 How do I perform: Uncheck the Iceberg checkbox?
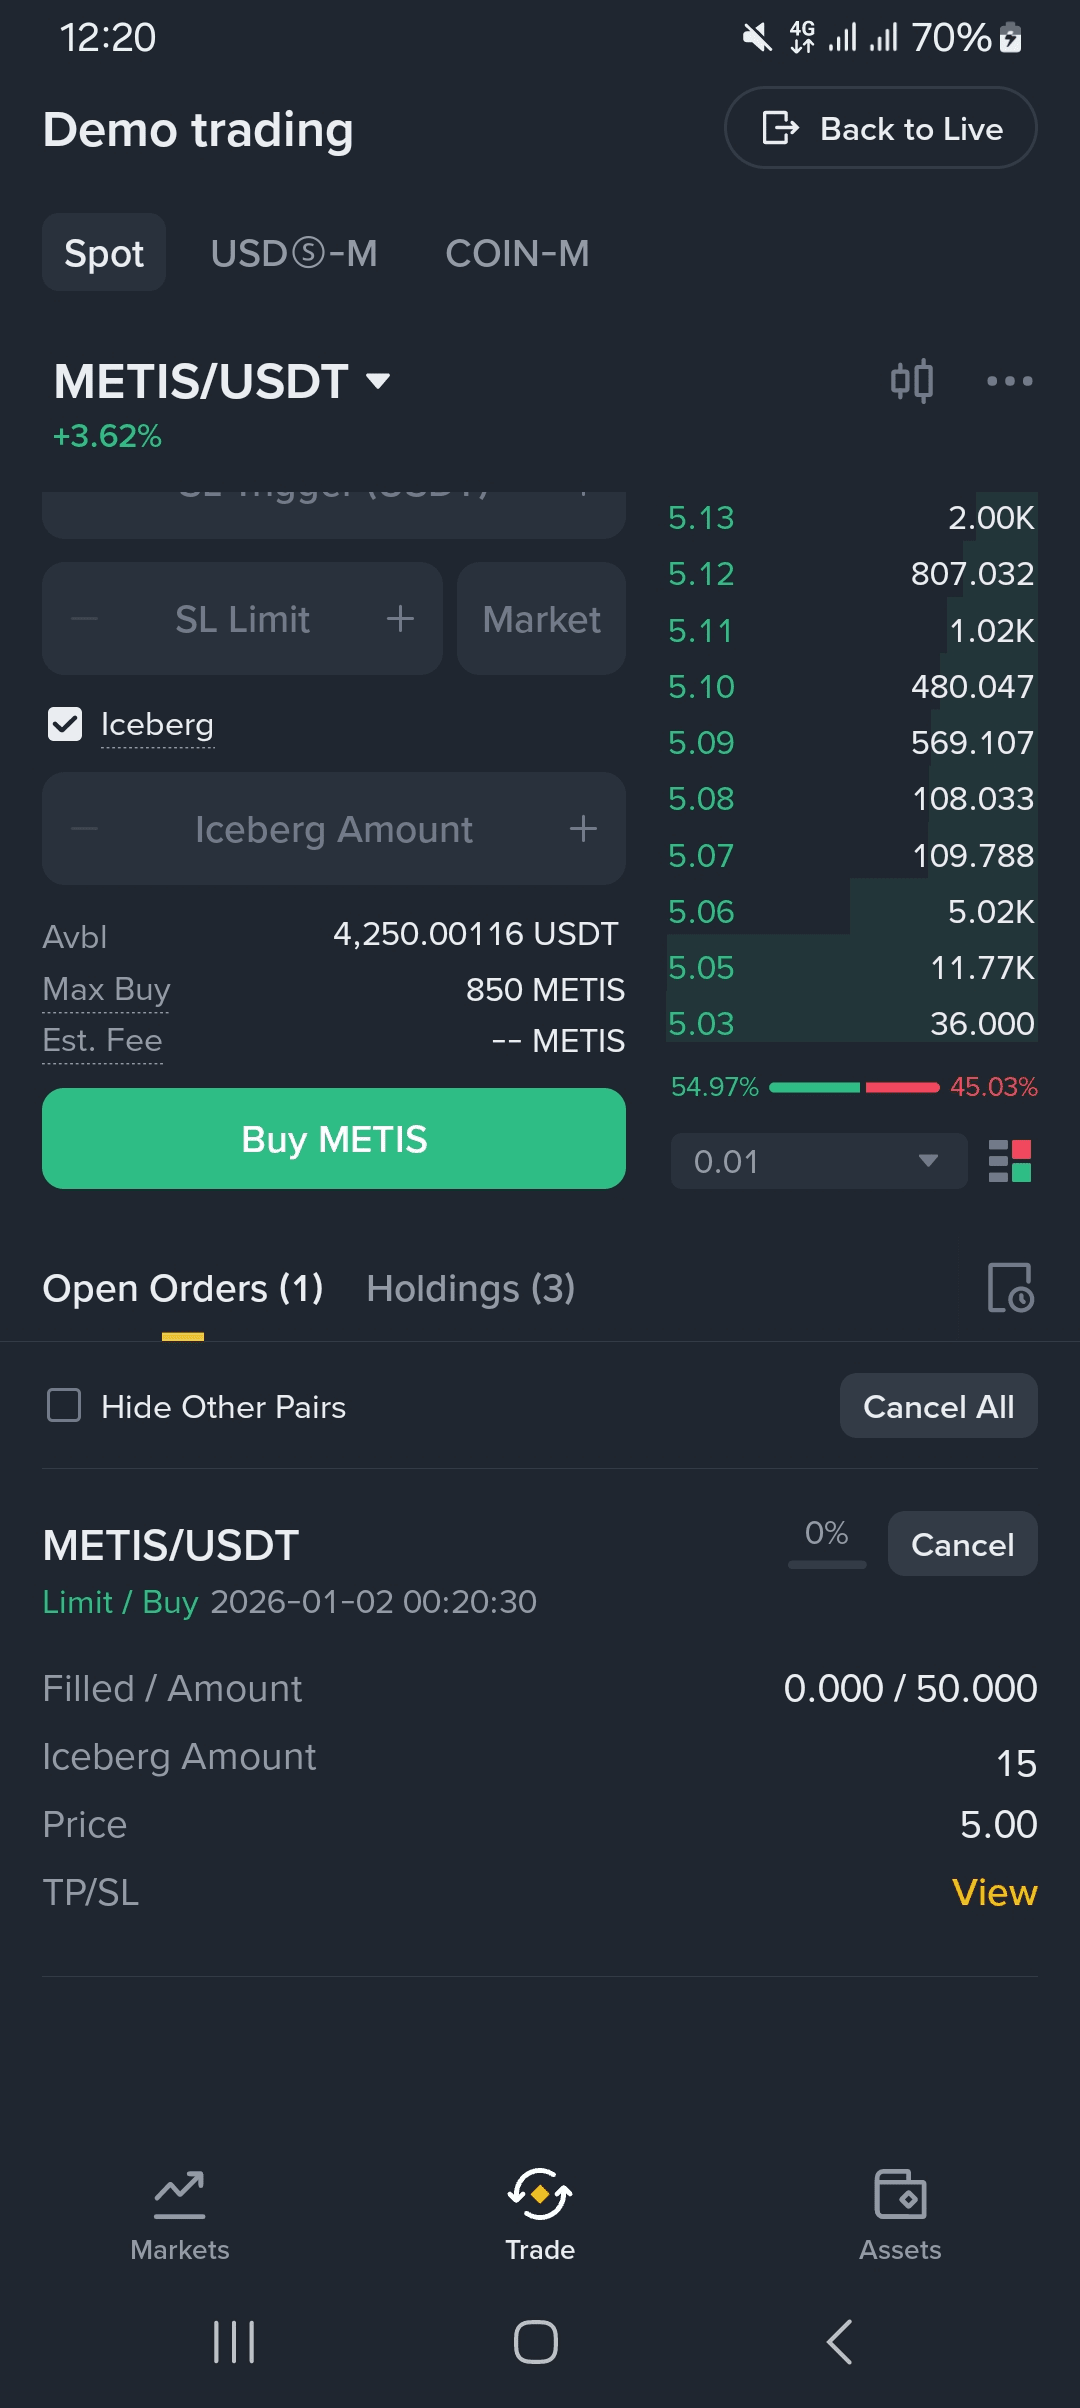[x=65, y=724]
